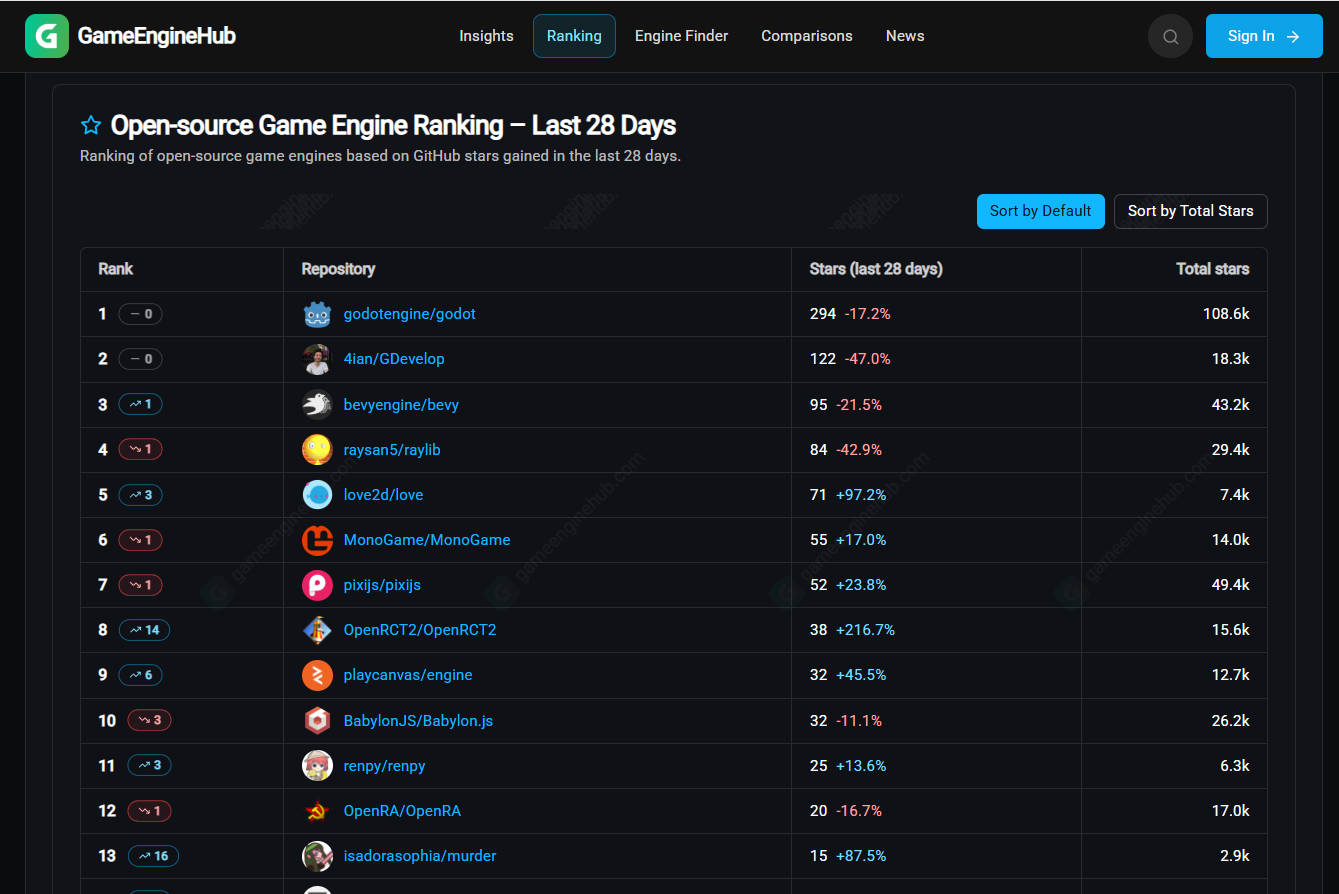Click the rank change badge for OpenRCT2
1339x894 pixels.
pos(144,630)
